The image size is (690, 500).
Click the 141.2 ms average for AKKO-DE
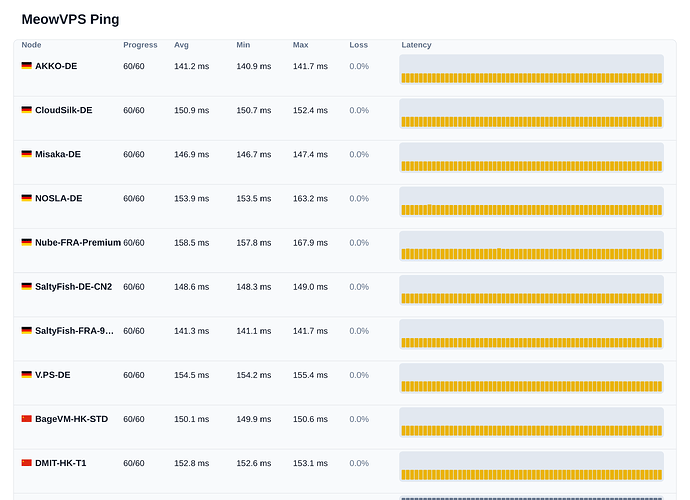(191, 66)
